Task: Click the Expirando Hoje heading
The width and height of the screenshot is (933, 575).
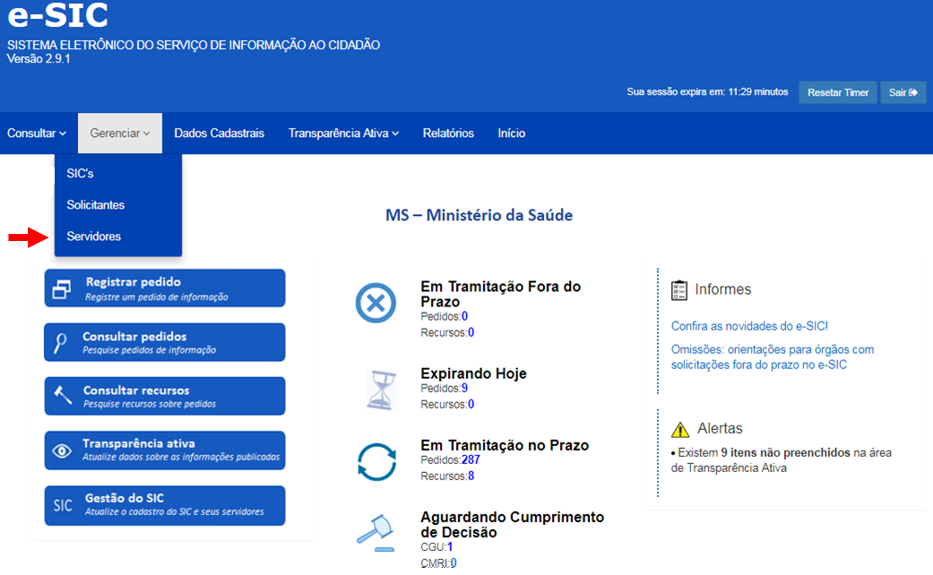Action: 474,373
